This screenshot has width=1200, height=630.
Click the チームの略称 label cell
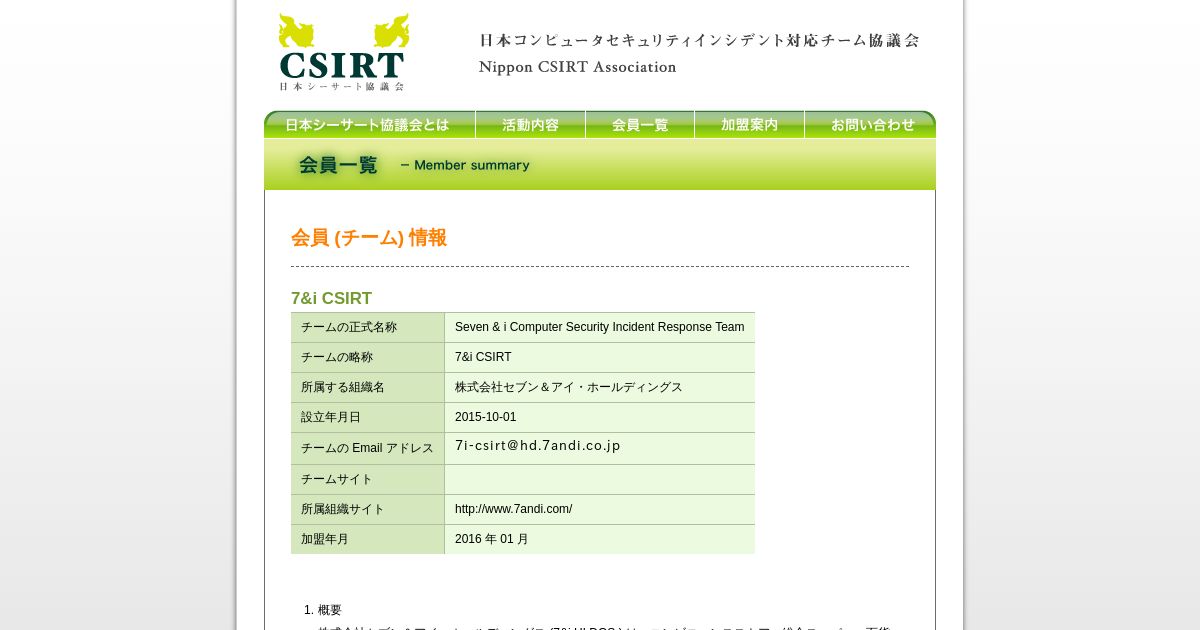click(367, 357)
